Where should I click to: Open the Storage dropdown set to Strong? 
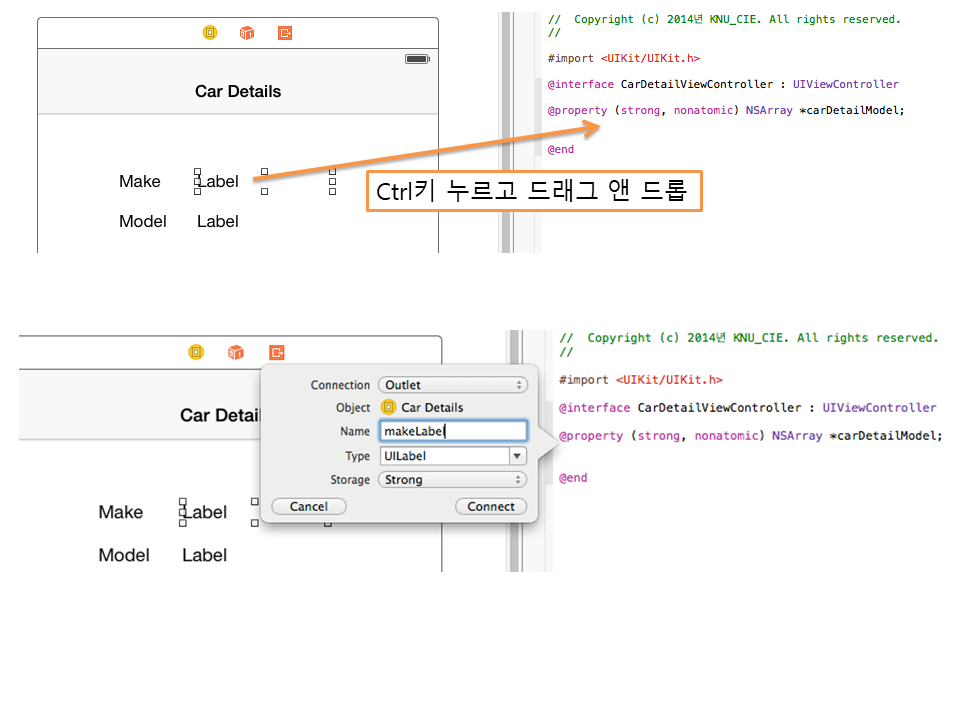point(452,480)
